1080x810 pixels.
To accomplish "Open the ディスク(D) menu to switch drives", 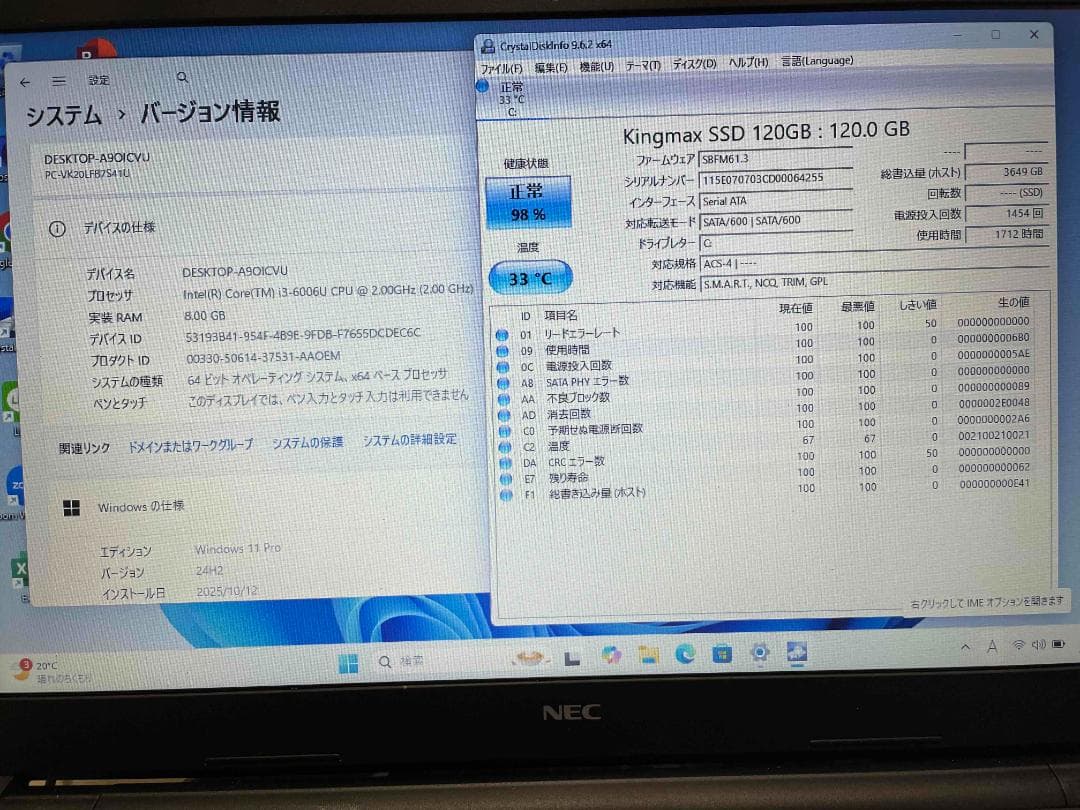I will [x=694, y=62].
